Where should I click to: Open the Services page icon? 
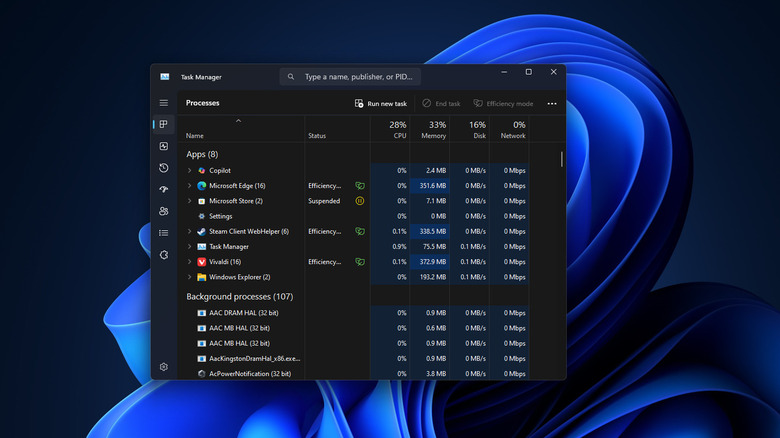pos(164,255)
